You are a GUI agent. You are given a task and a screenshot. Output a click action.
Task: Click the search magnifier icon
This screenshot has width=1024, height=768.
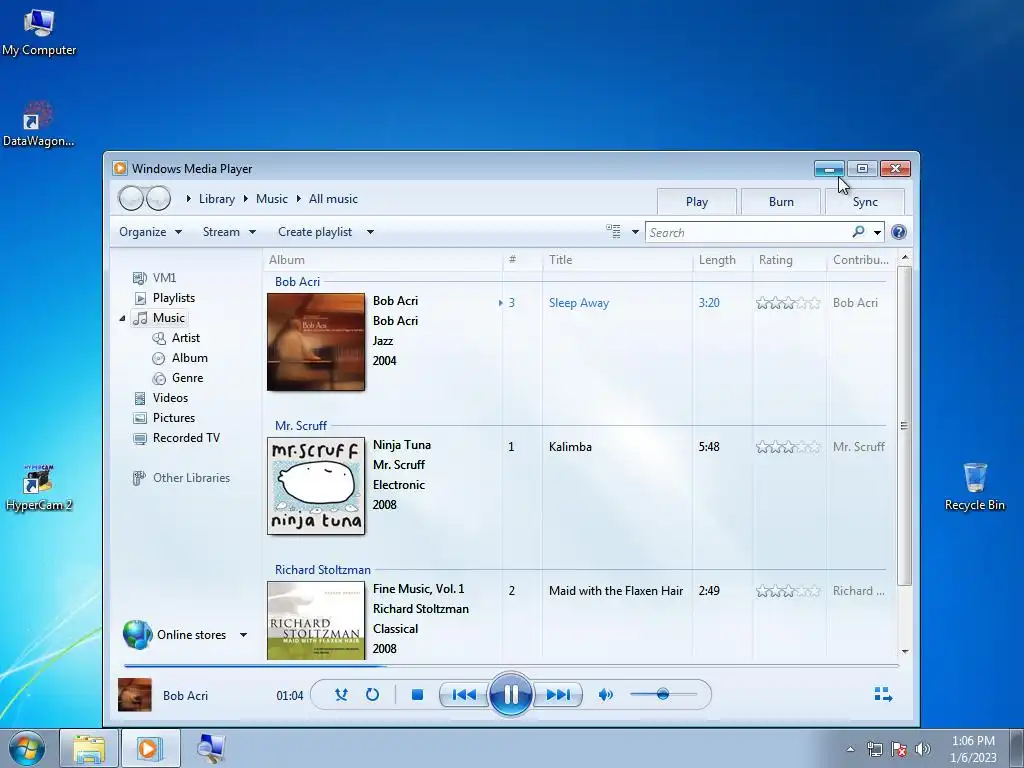859,231
